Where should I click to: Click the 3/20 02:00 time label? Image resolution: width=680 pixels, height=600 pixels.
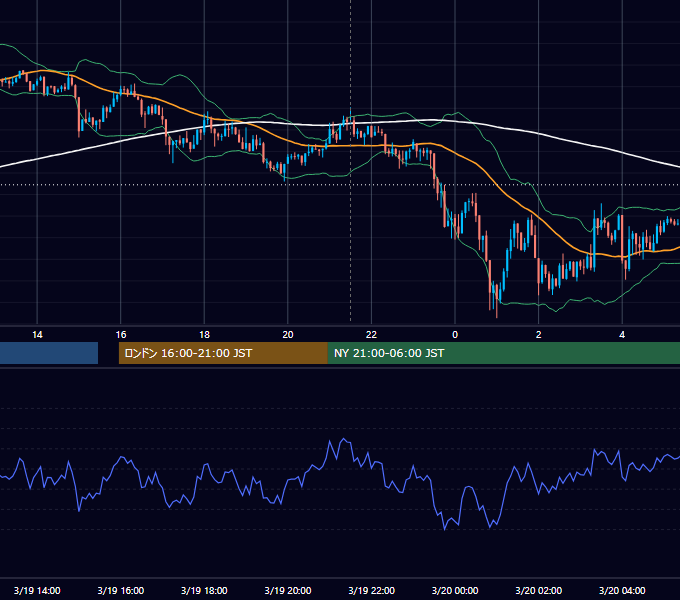[539, 590]
